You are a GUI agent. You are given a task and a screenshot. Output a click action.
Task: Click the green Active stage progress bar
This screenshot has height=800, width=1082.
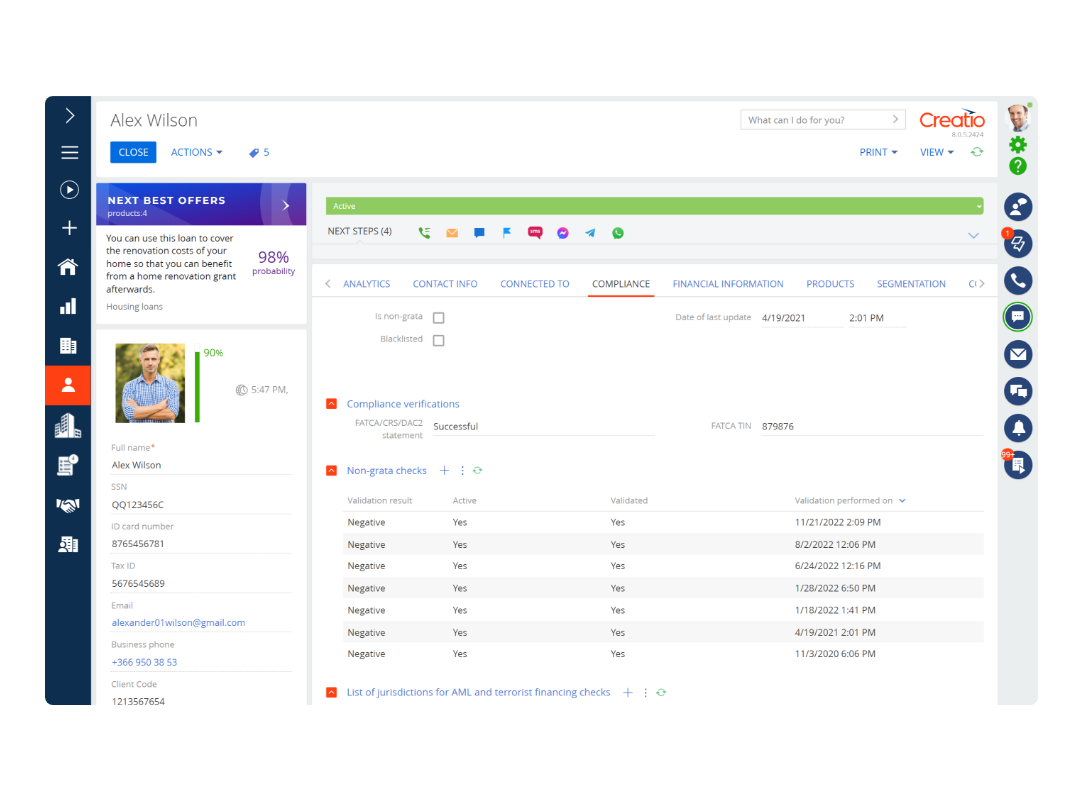pyautogui.click(x=650, y=206)
